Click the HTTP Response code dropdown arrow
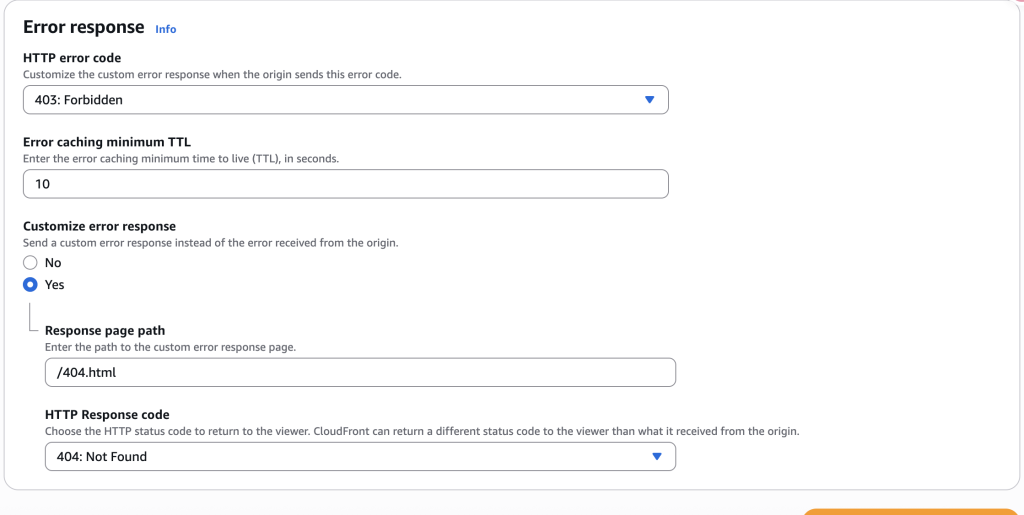Viewport: 1024px width, 515px height. click(657, 456)
